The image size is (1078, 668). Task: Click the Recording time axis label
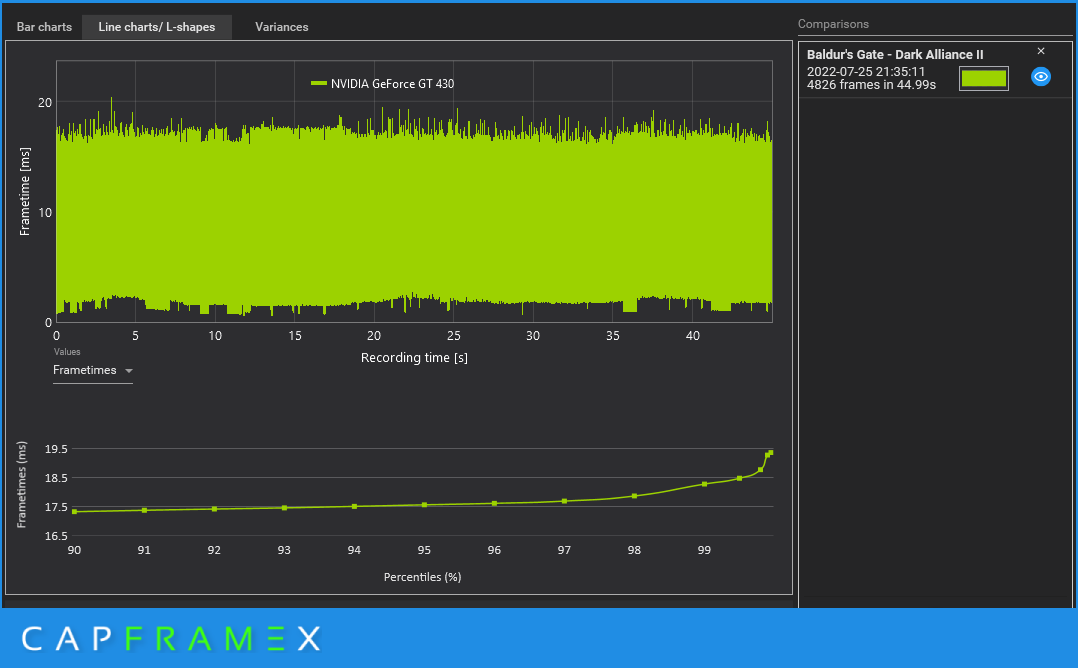(414, 358)
